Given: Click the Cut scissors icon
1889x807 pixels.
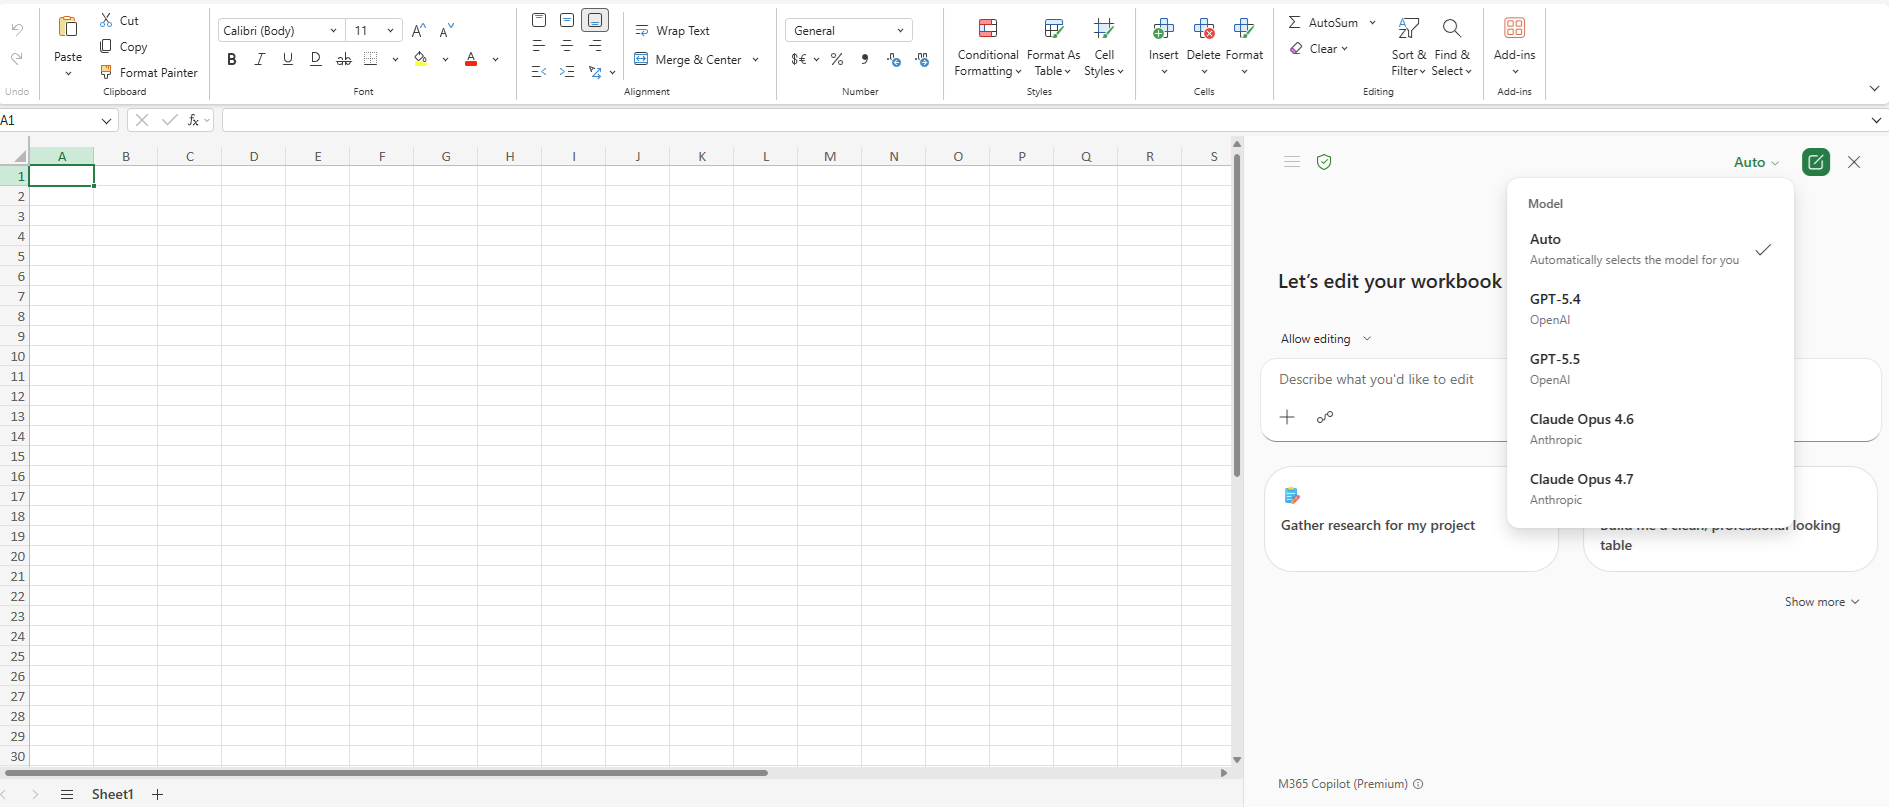Looking at the screenshot, I should point(106,20).
